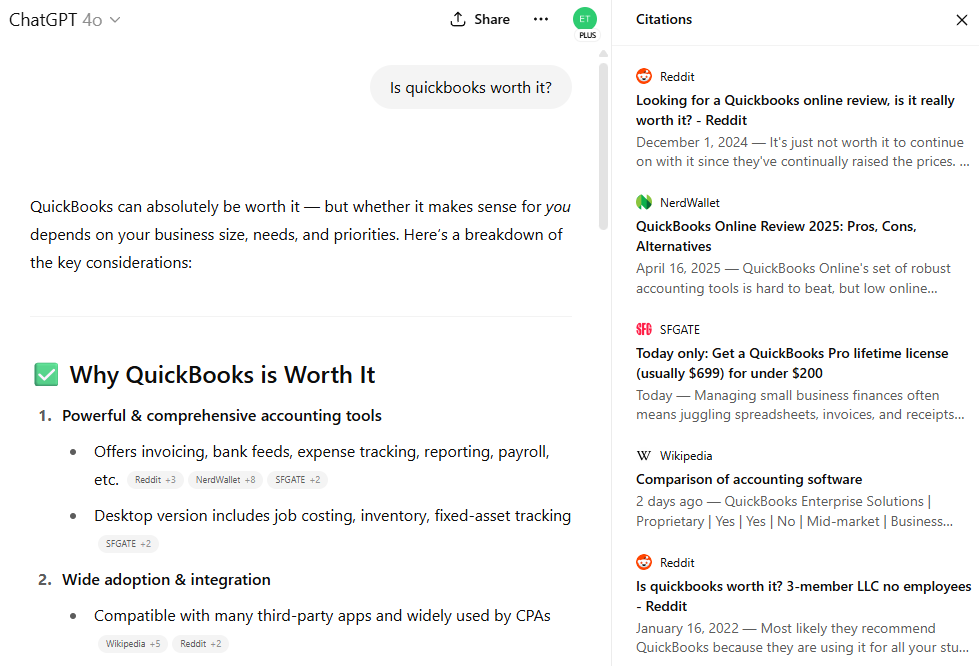Click the Wikipedia source icon
Screen dimensions: 979x666
tap(643, 455)
